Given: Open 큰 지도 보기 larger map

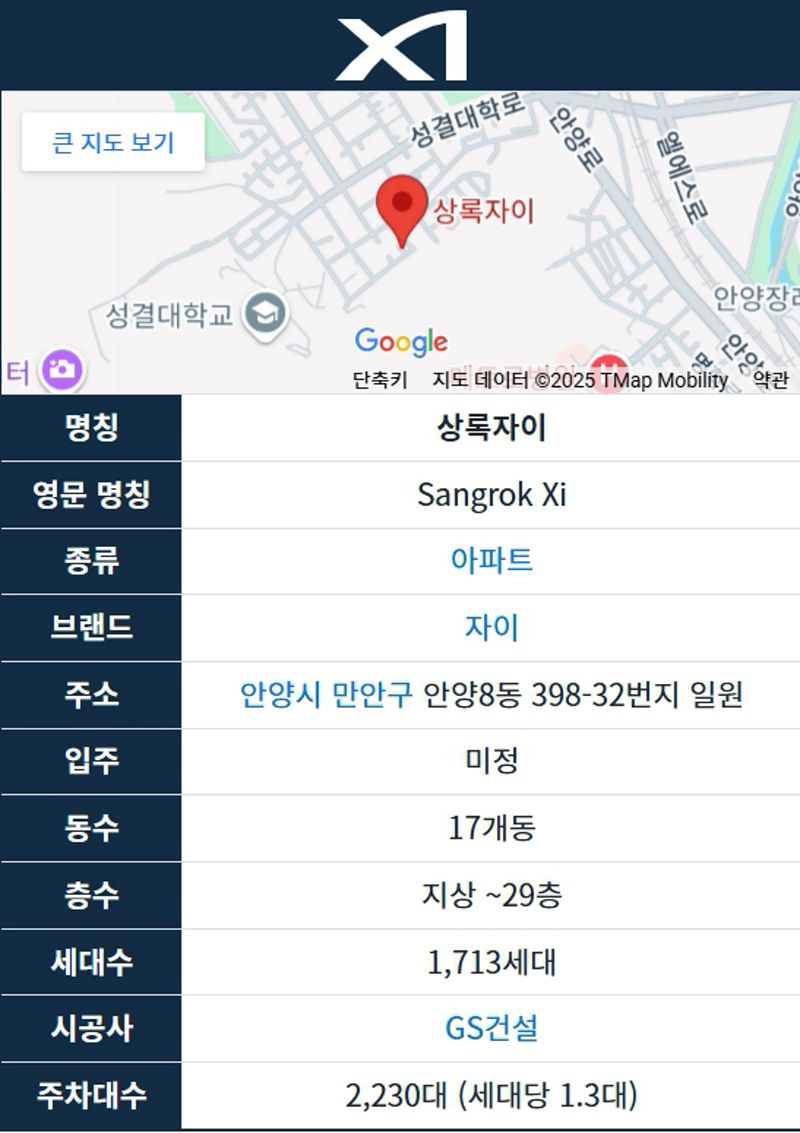Looking at the screenshot, I should [x=113, y=142].
